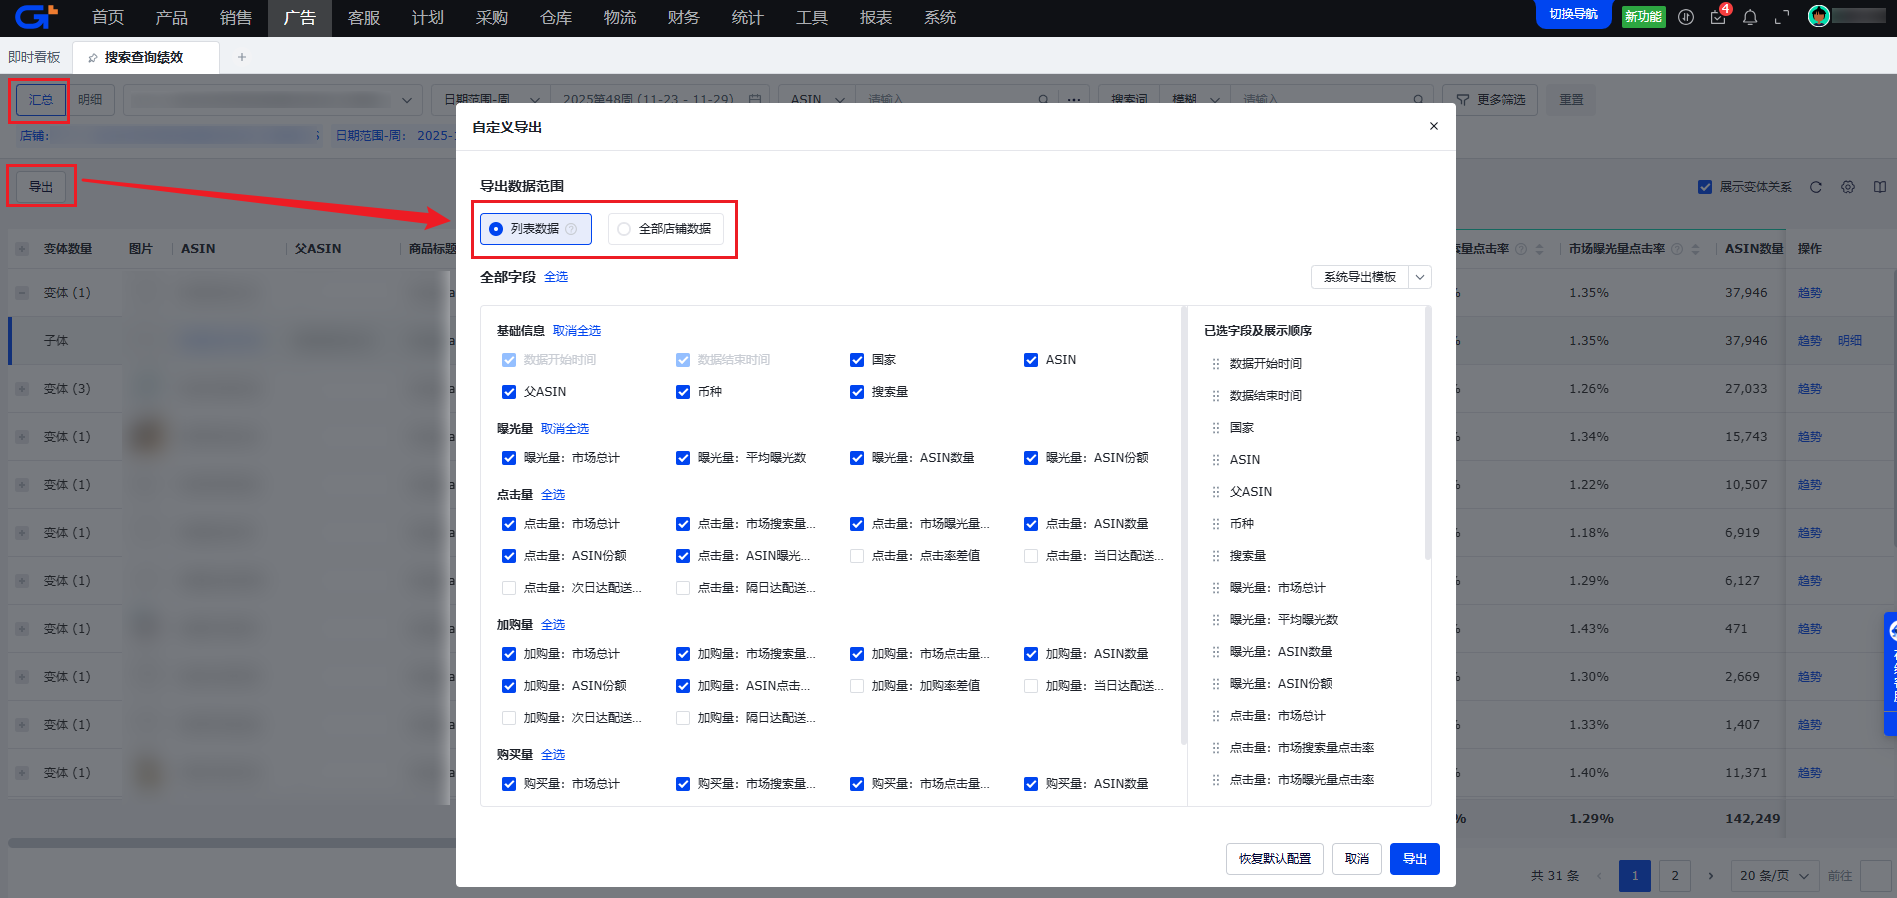1897x898 pixels.
Task: Select the 全部店铺数据 radio option
Action: [625, 229]
